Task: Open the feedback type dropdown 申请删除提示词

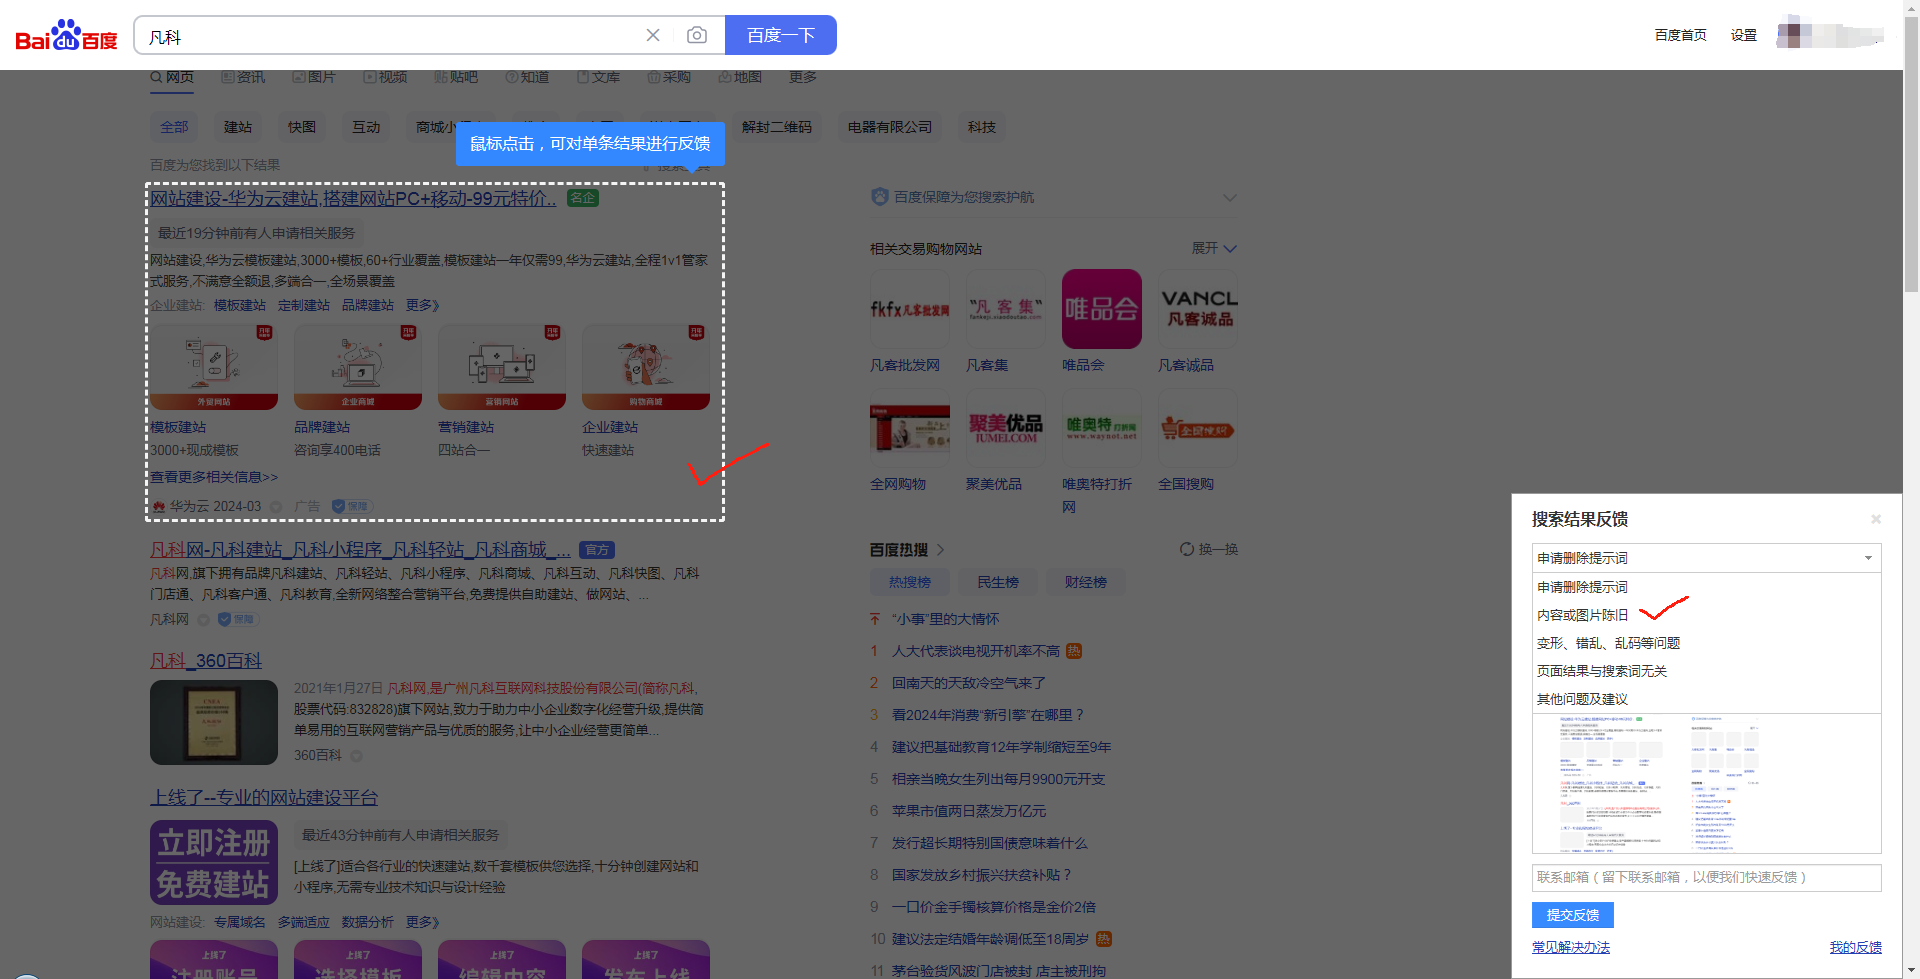Action: (1706, 558)
